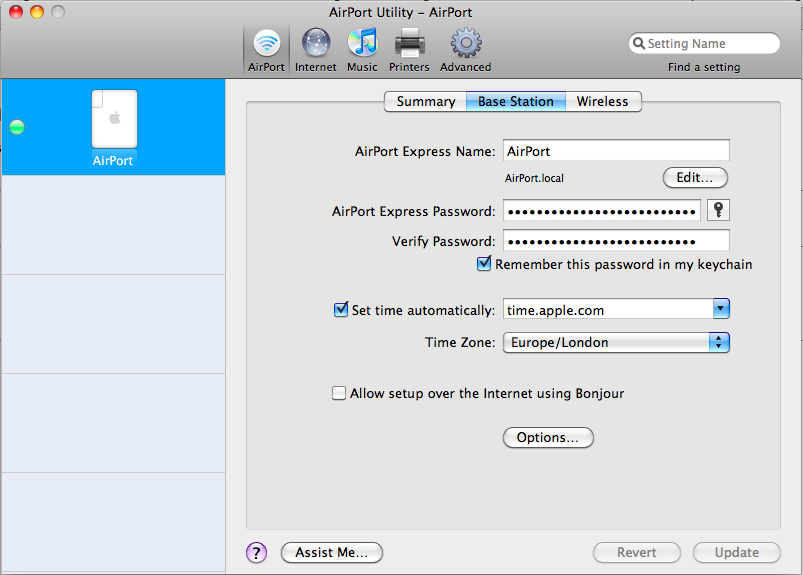Click the Assist Me... button
Screen dimensions: 803x575
click(332, 552)
